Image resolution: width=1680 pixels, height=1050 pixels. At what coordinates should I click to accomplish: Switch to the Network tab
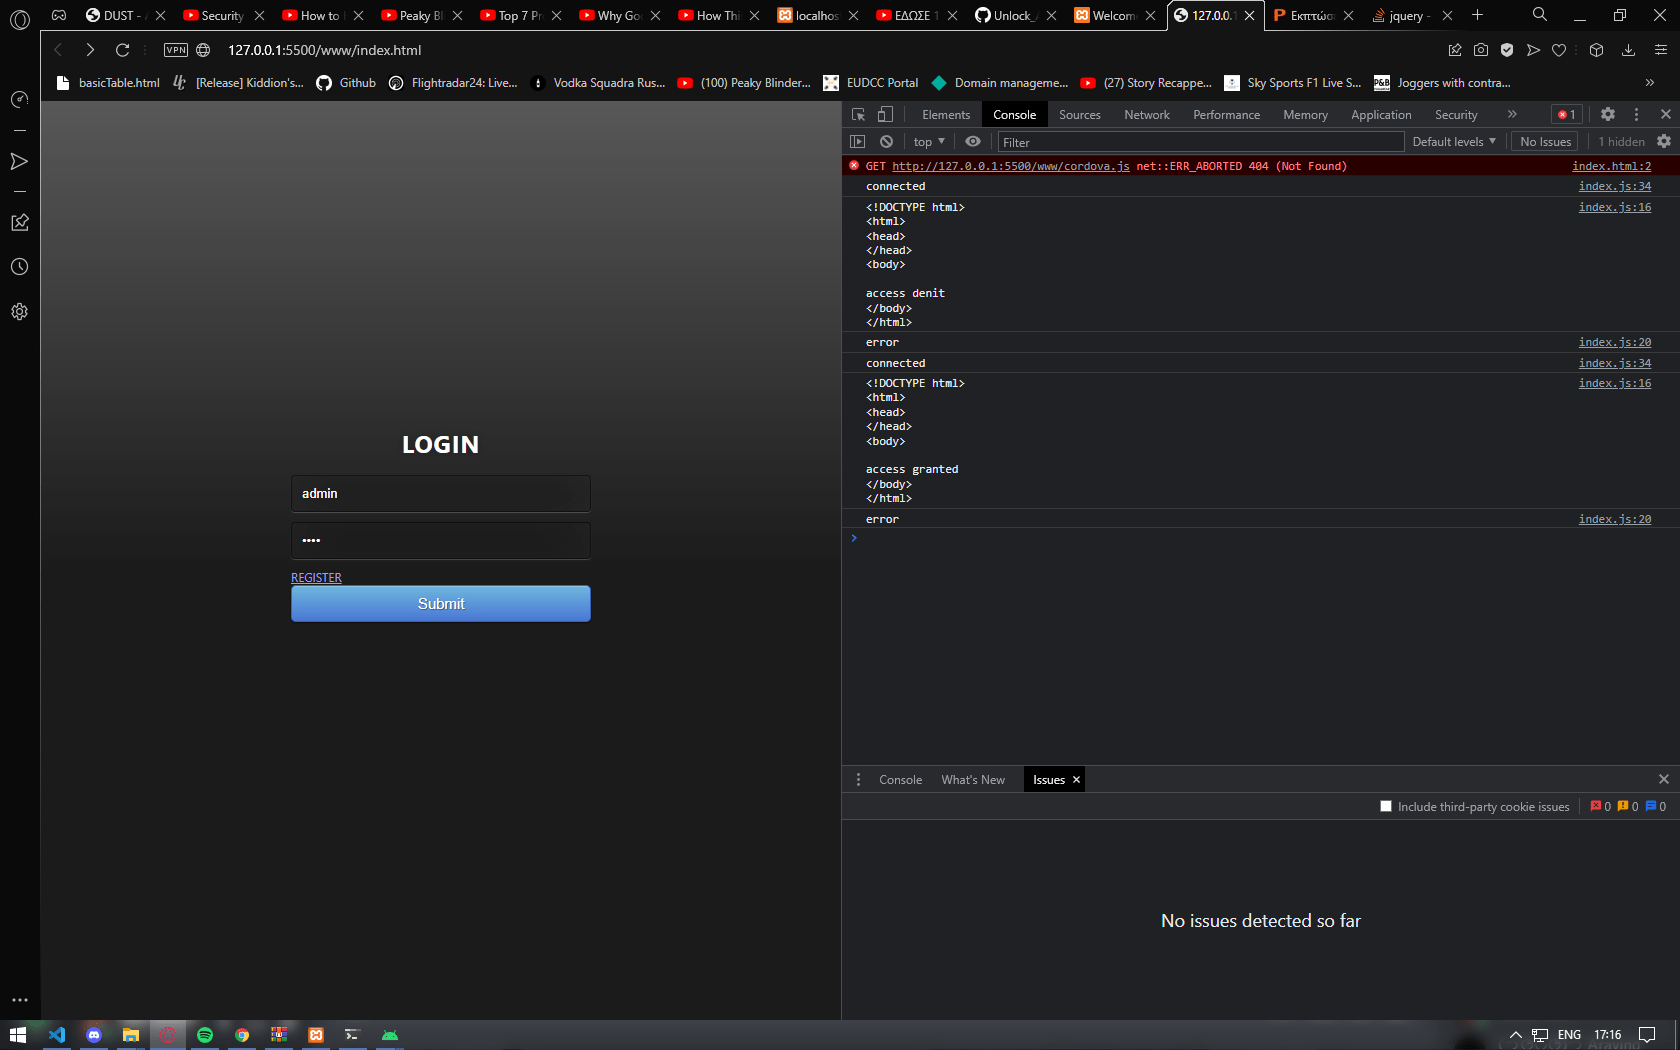click(x=1147, y=115)
